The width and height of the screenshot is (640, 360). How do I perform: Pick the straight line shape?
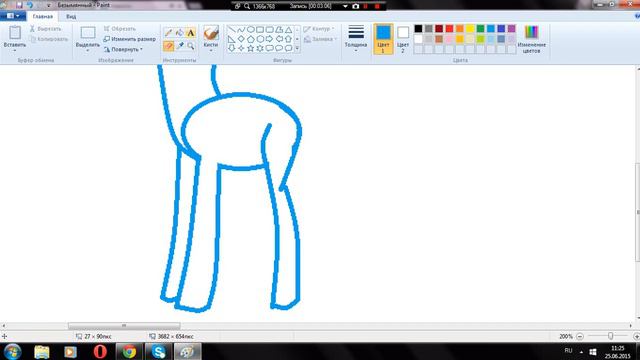(231, 30)
